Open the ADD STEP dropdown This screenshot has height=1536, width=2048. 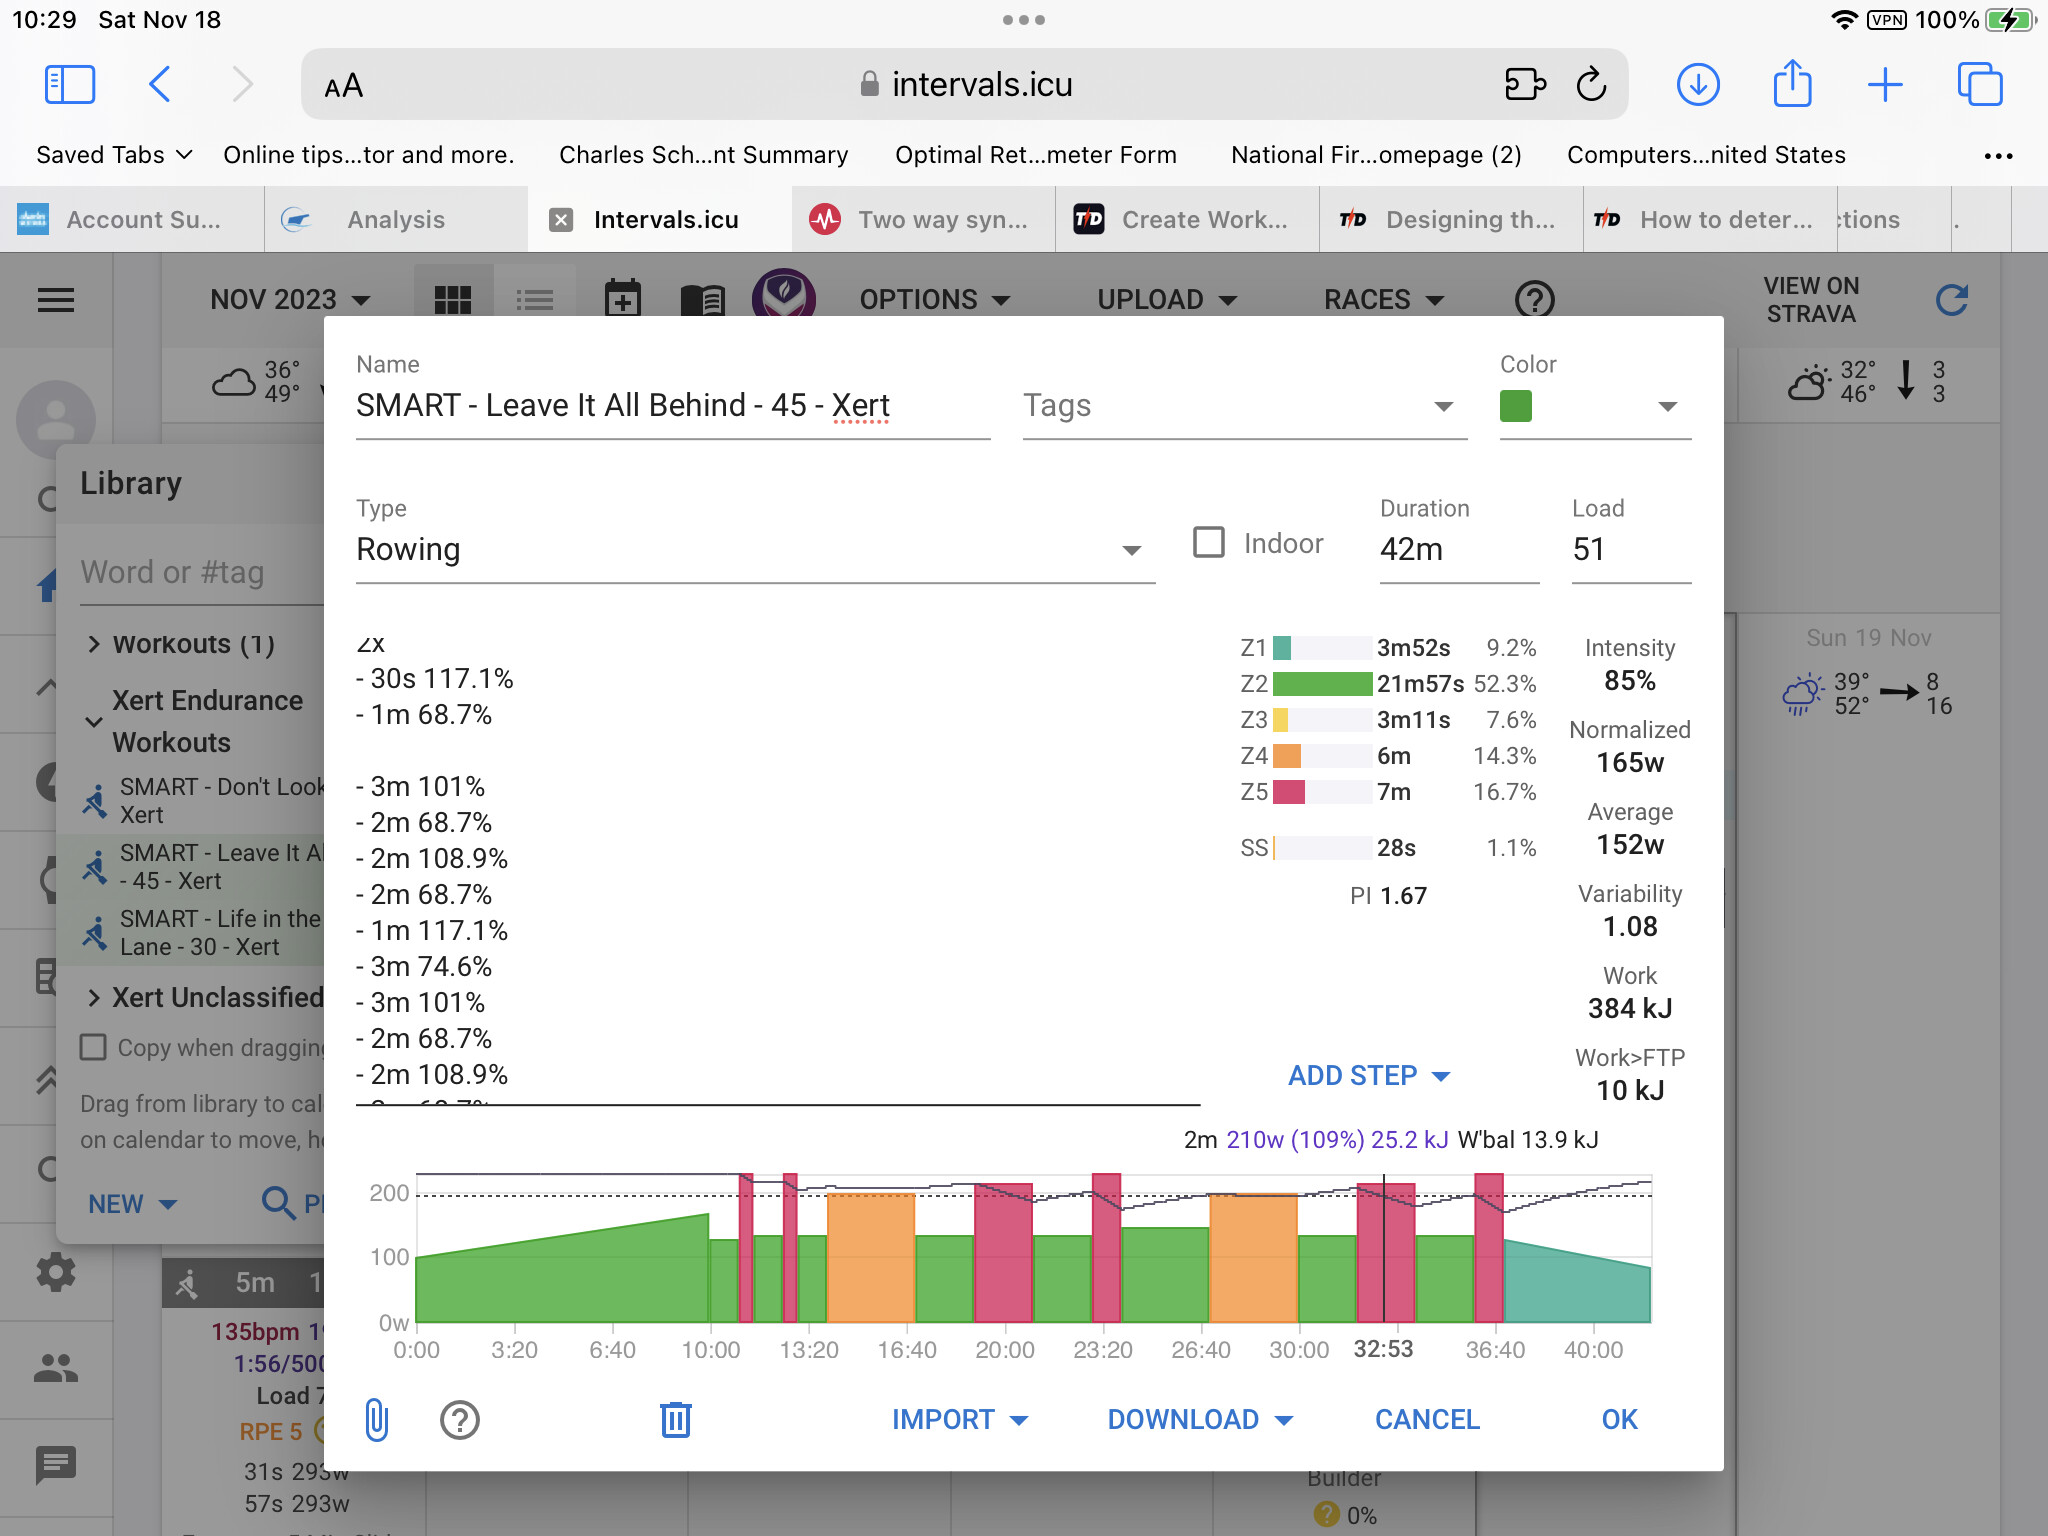point(1369,1076)
